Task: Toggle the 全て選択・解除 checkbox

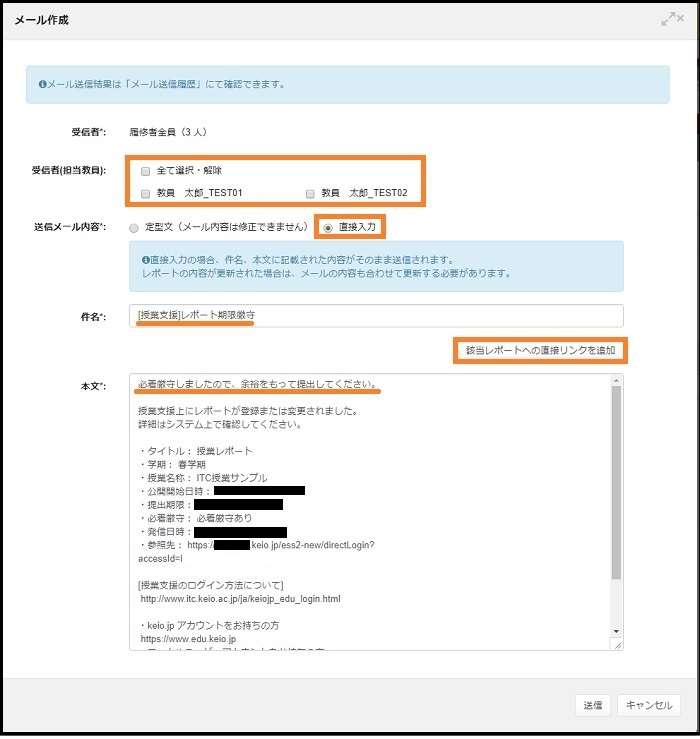Action: pyautogui.click(x=146, y=170)
